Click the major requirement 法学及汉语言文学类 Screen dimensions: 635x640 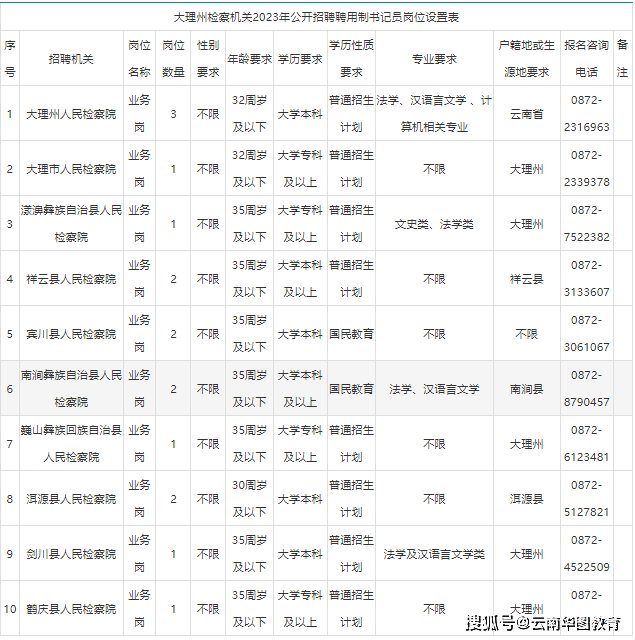tap(434, 554)
